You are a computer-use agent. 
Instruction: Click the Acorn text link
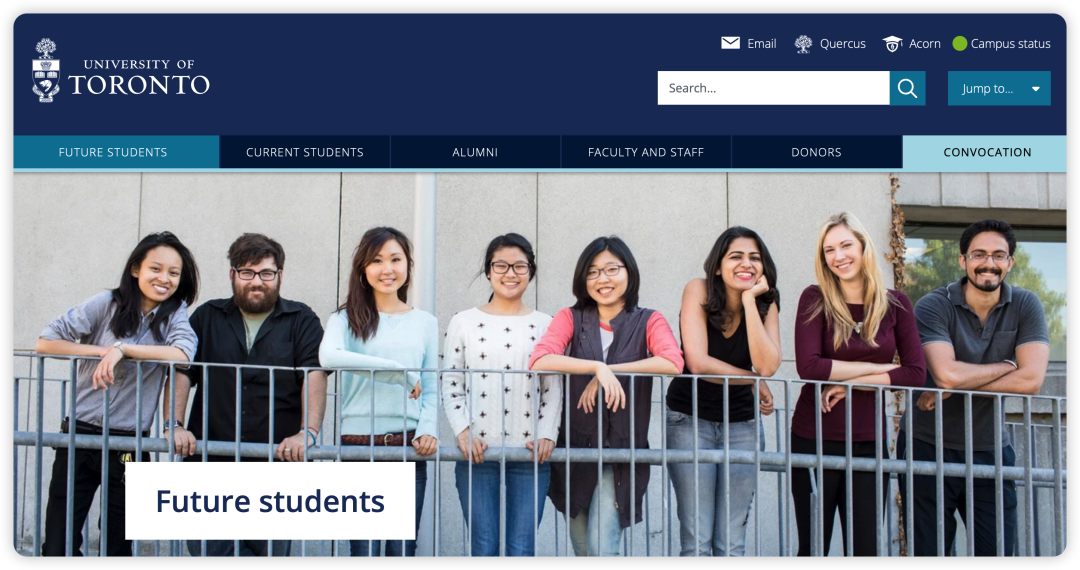pos(924,43)
